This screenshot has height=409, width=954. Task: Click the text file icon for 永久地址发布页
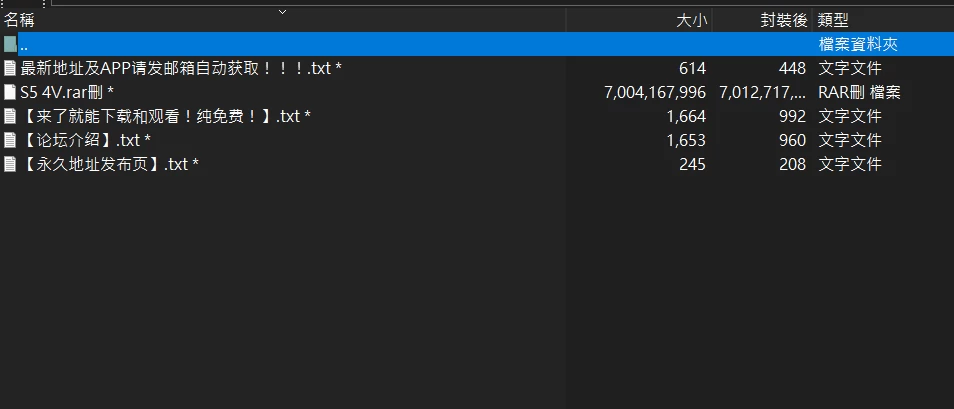(10, 164)
